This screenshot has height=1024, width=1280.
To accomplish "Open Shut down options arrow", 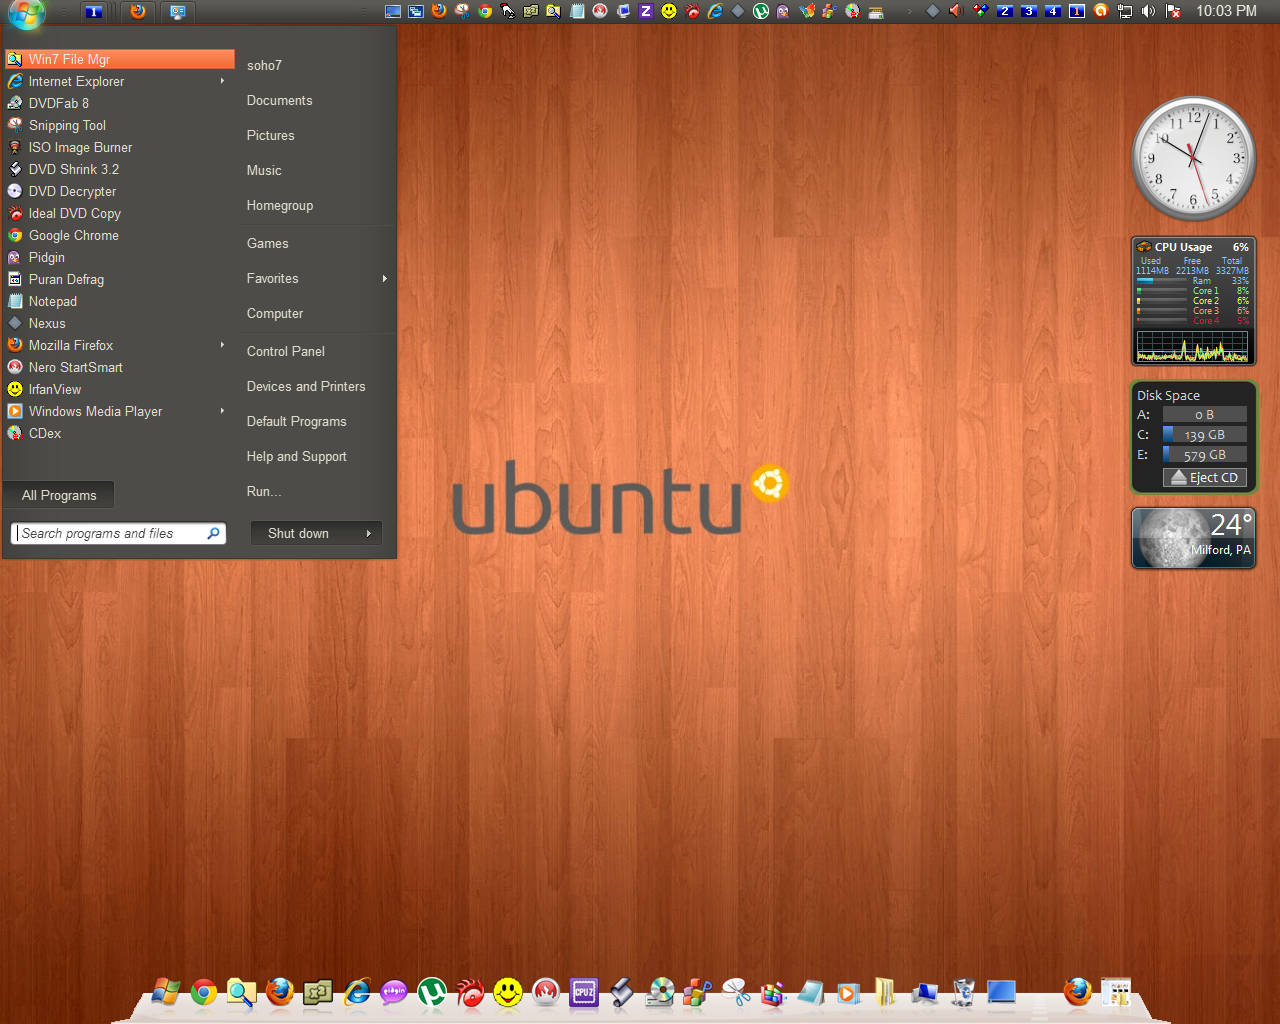I will tap(369, 533).
